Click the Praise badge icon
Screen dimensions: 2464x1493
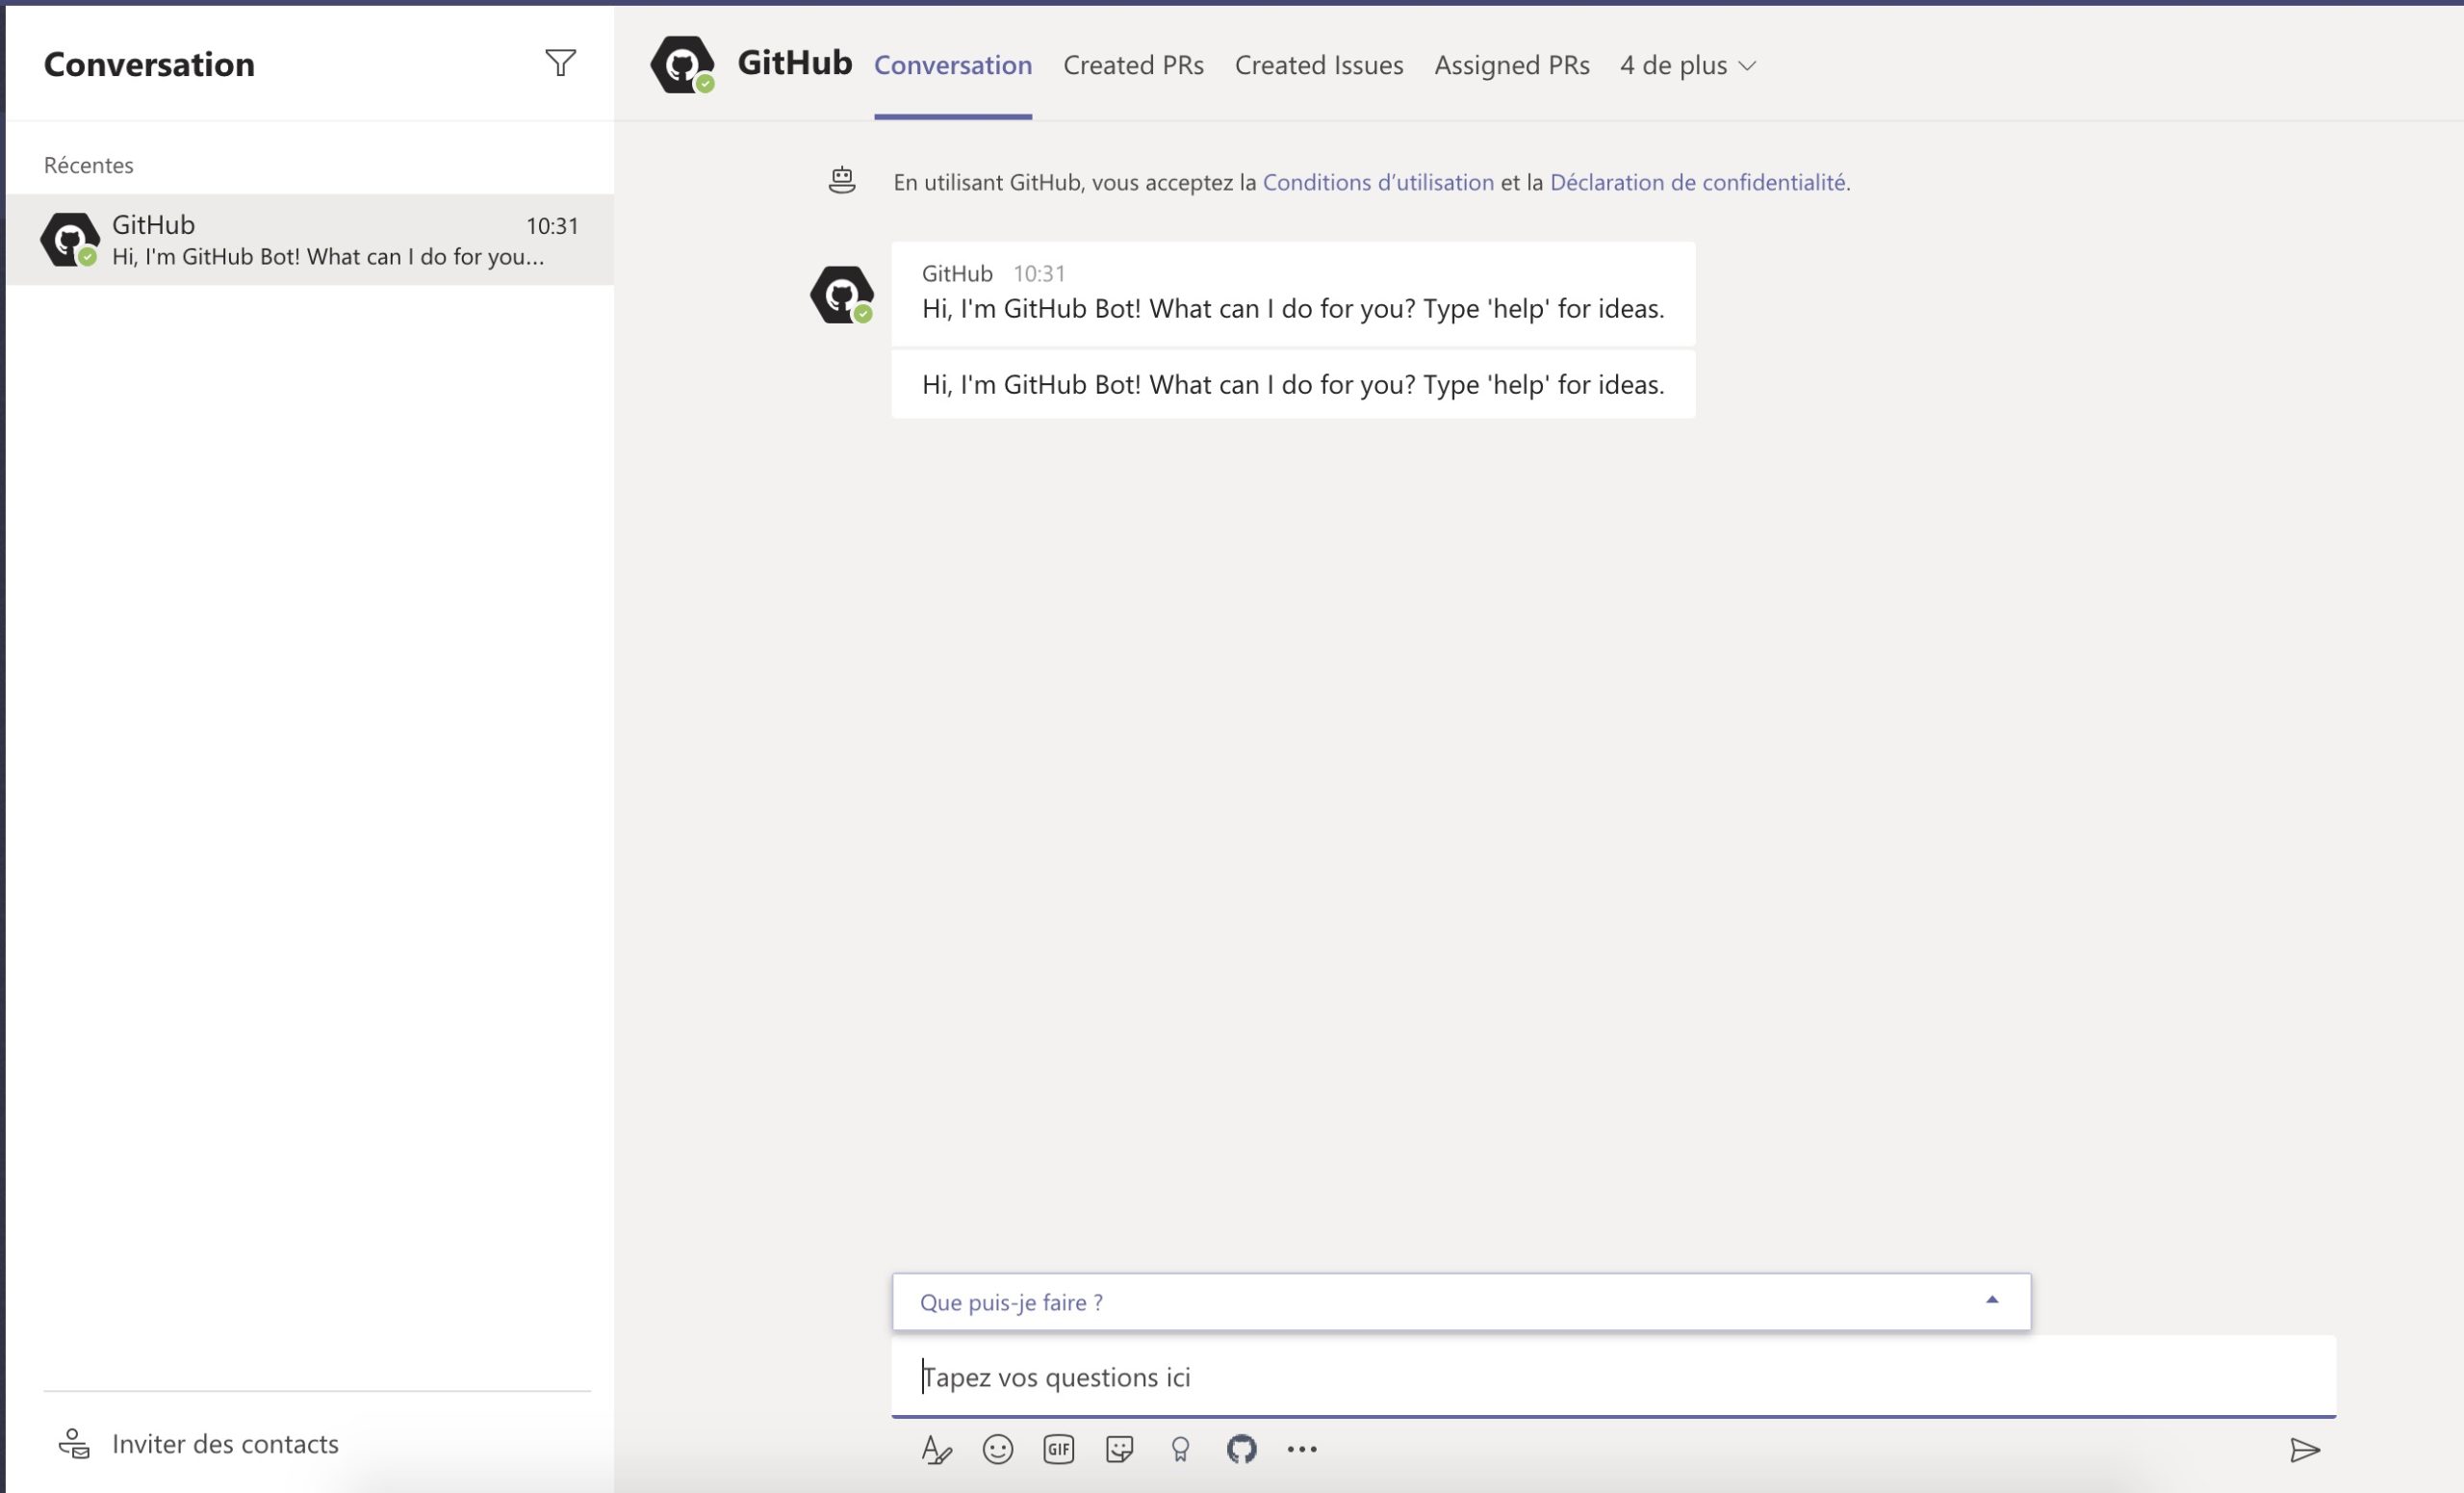(x=1180, y=1449)
